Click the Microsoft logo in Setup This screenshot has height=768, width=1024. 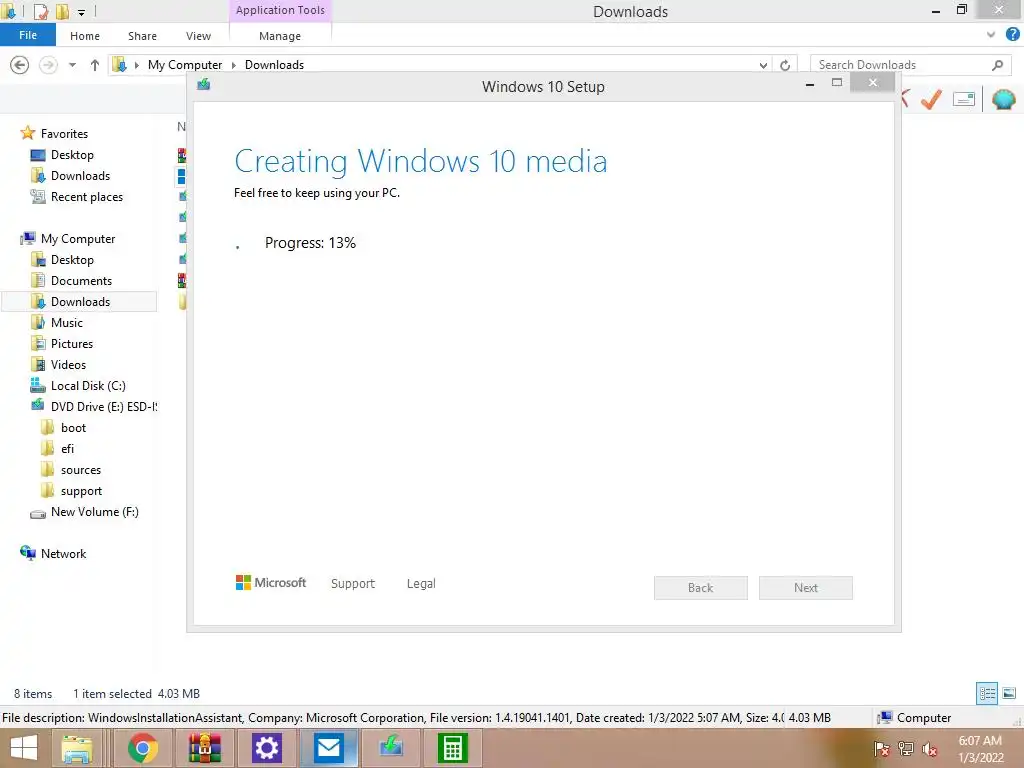click(270, 583)
